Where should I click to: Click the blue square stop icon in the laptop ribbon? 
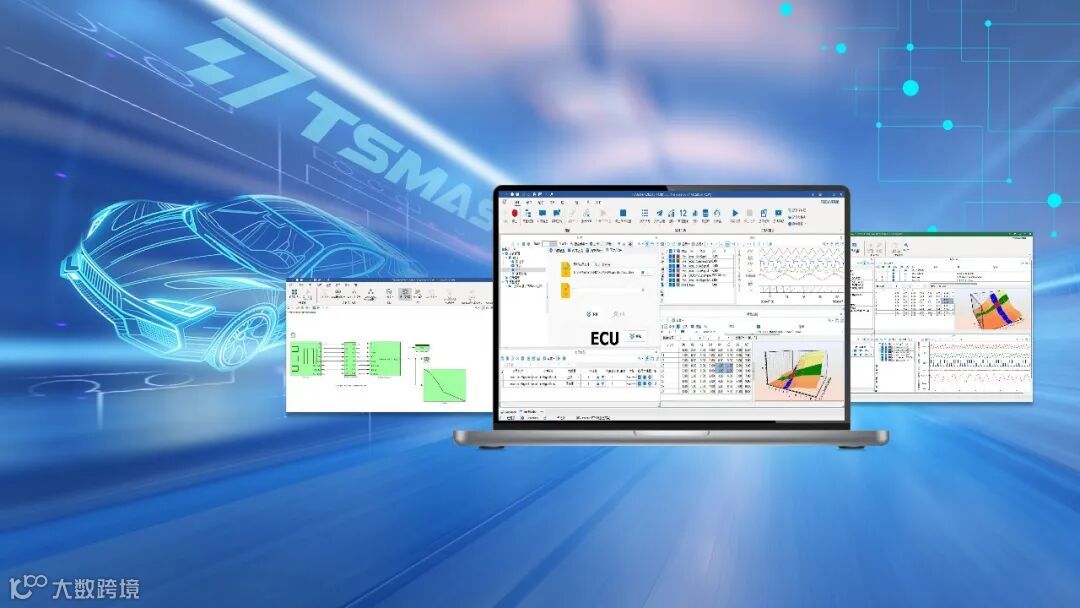pyautogui.click(x=623, y=213)
